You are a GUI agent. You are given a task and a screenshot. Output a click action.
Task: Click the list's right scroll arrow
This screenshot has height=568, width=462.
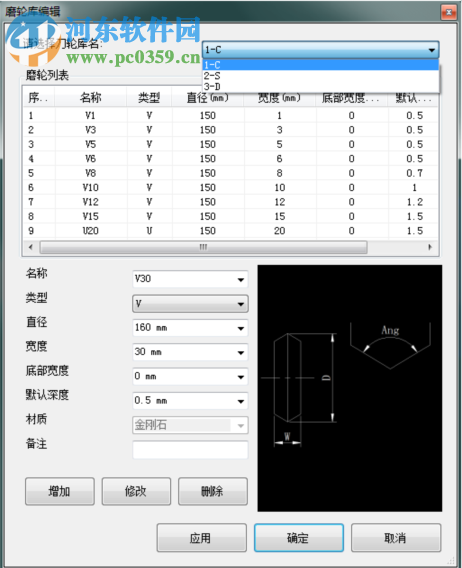pos(430,247)
